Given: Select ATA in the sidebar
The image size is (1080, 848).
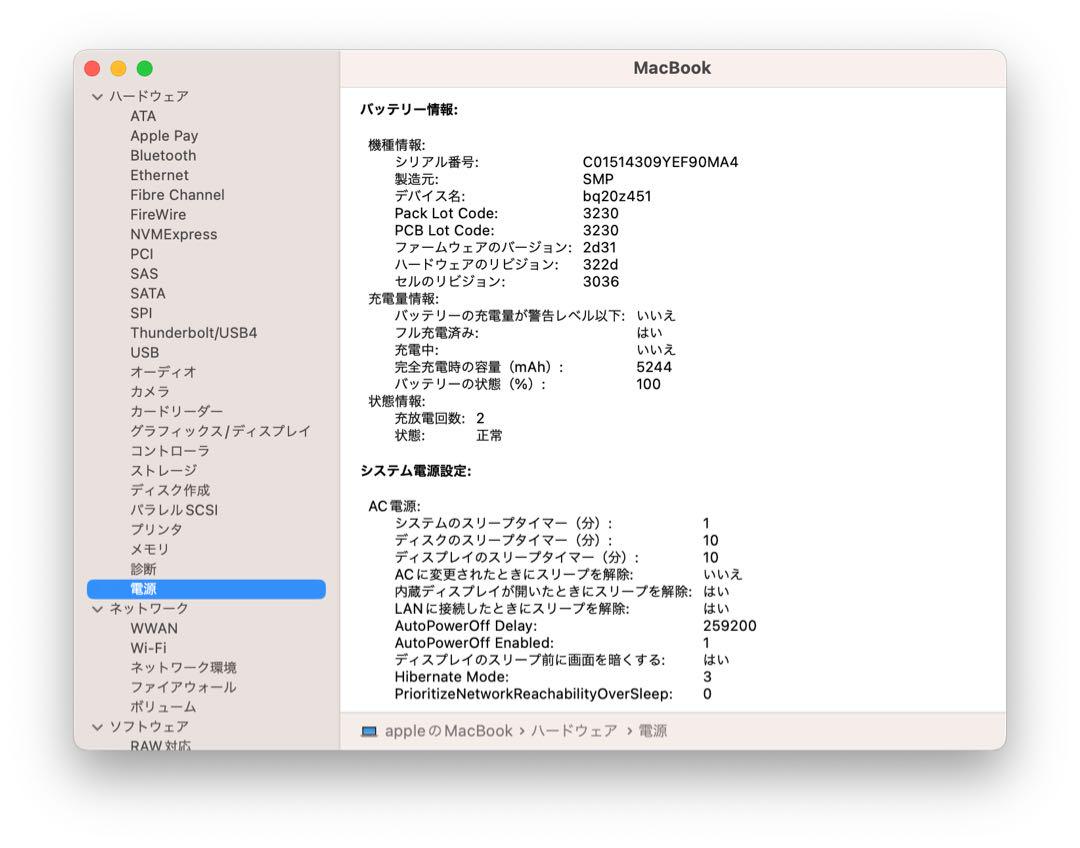Looking at the screenshot, I should (x=143, y=116).
